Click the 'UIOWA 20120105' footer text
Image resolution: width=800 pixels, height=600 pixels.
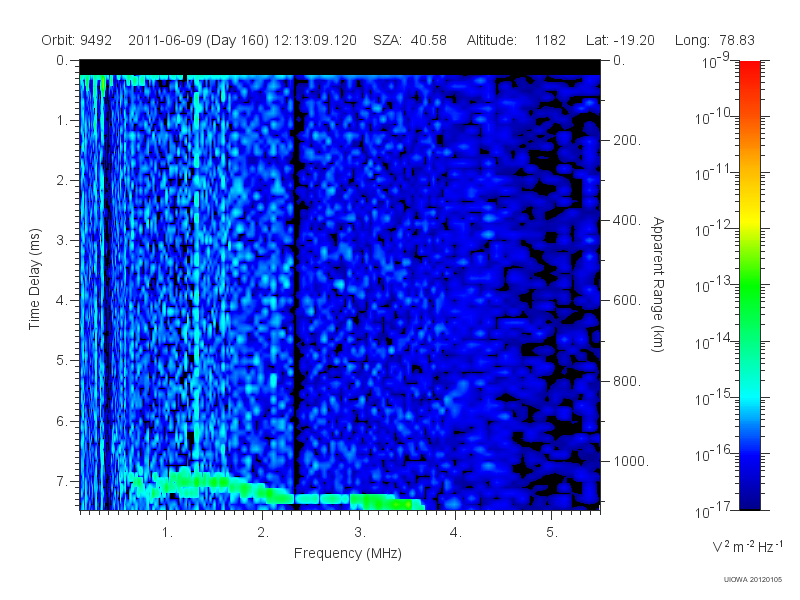753,580
